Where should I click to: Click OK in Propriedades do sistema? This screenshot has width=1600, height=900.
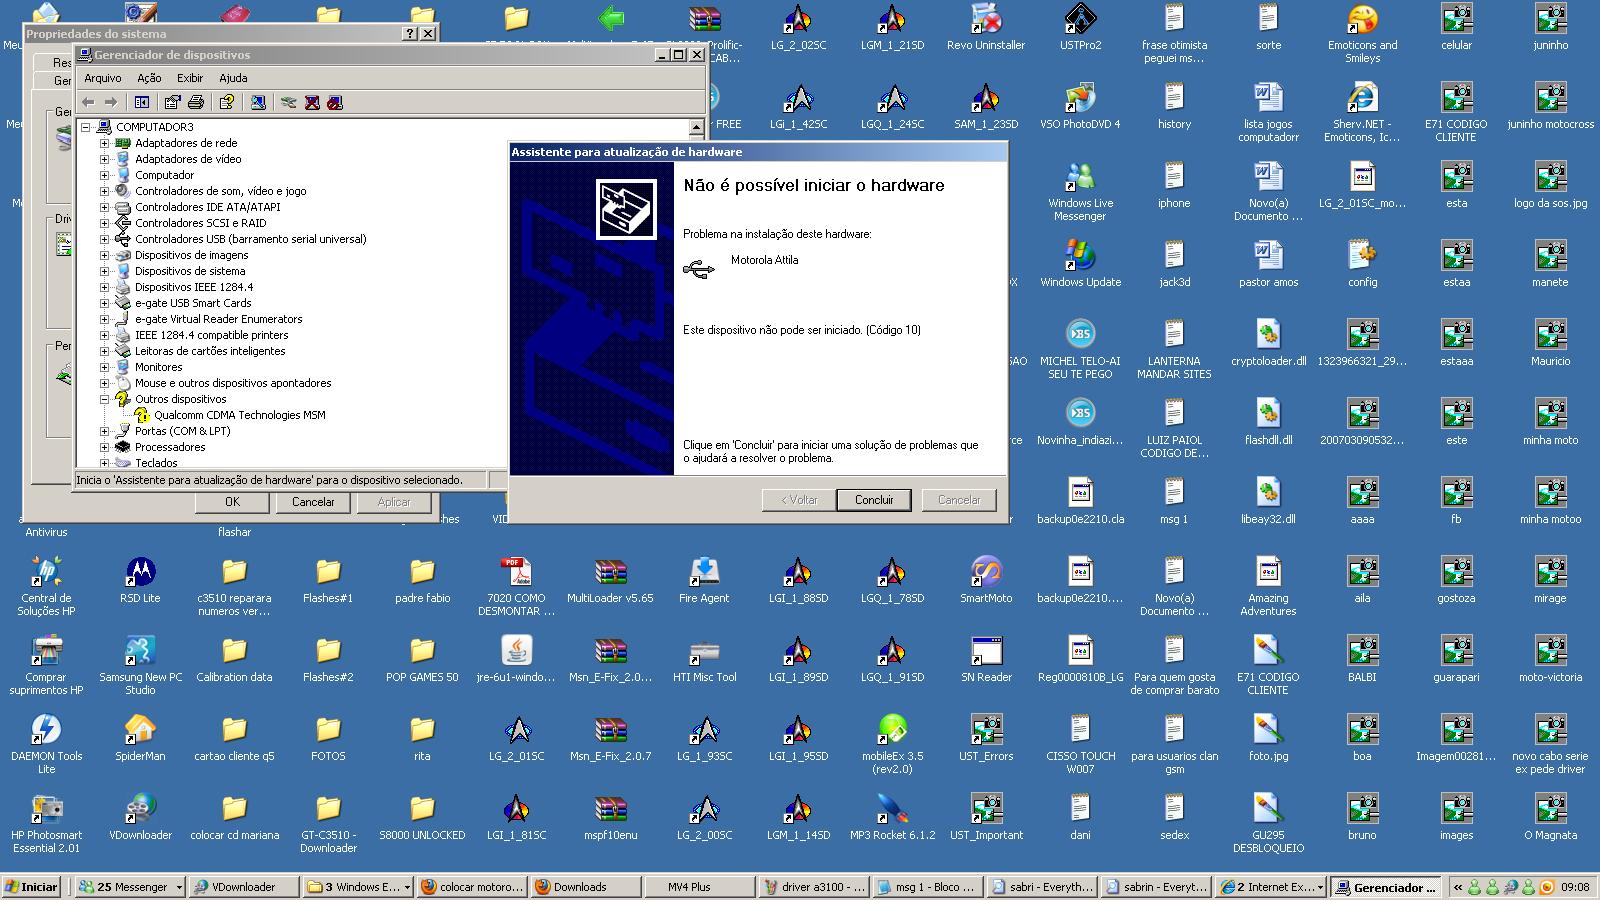coord(232,502)
